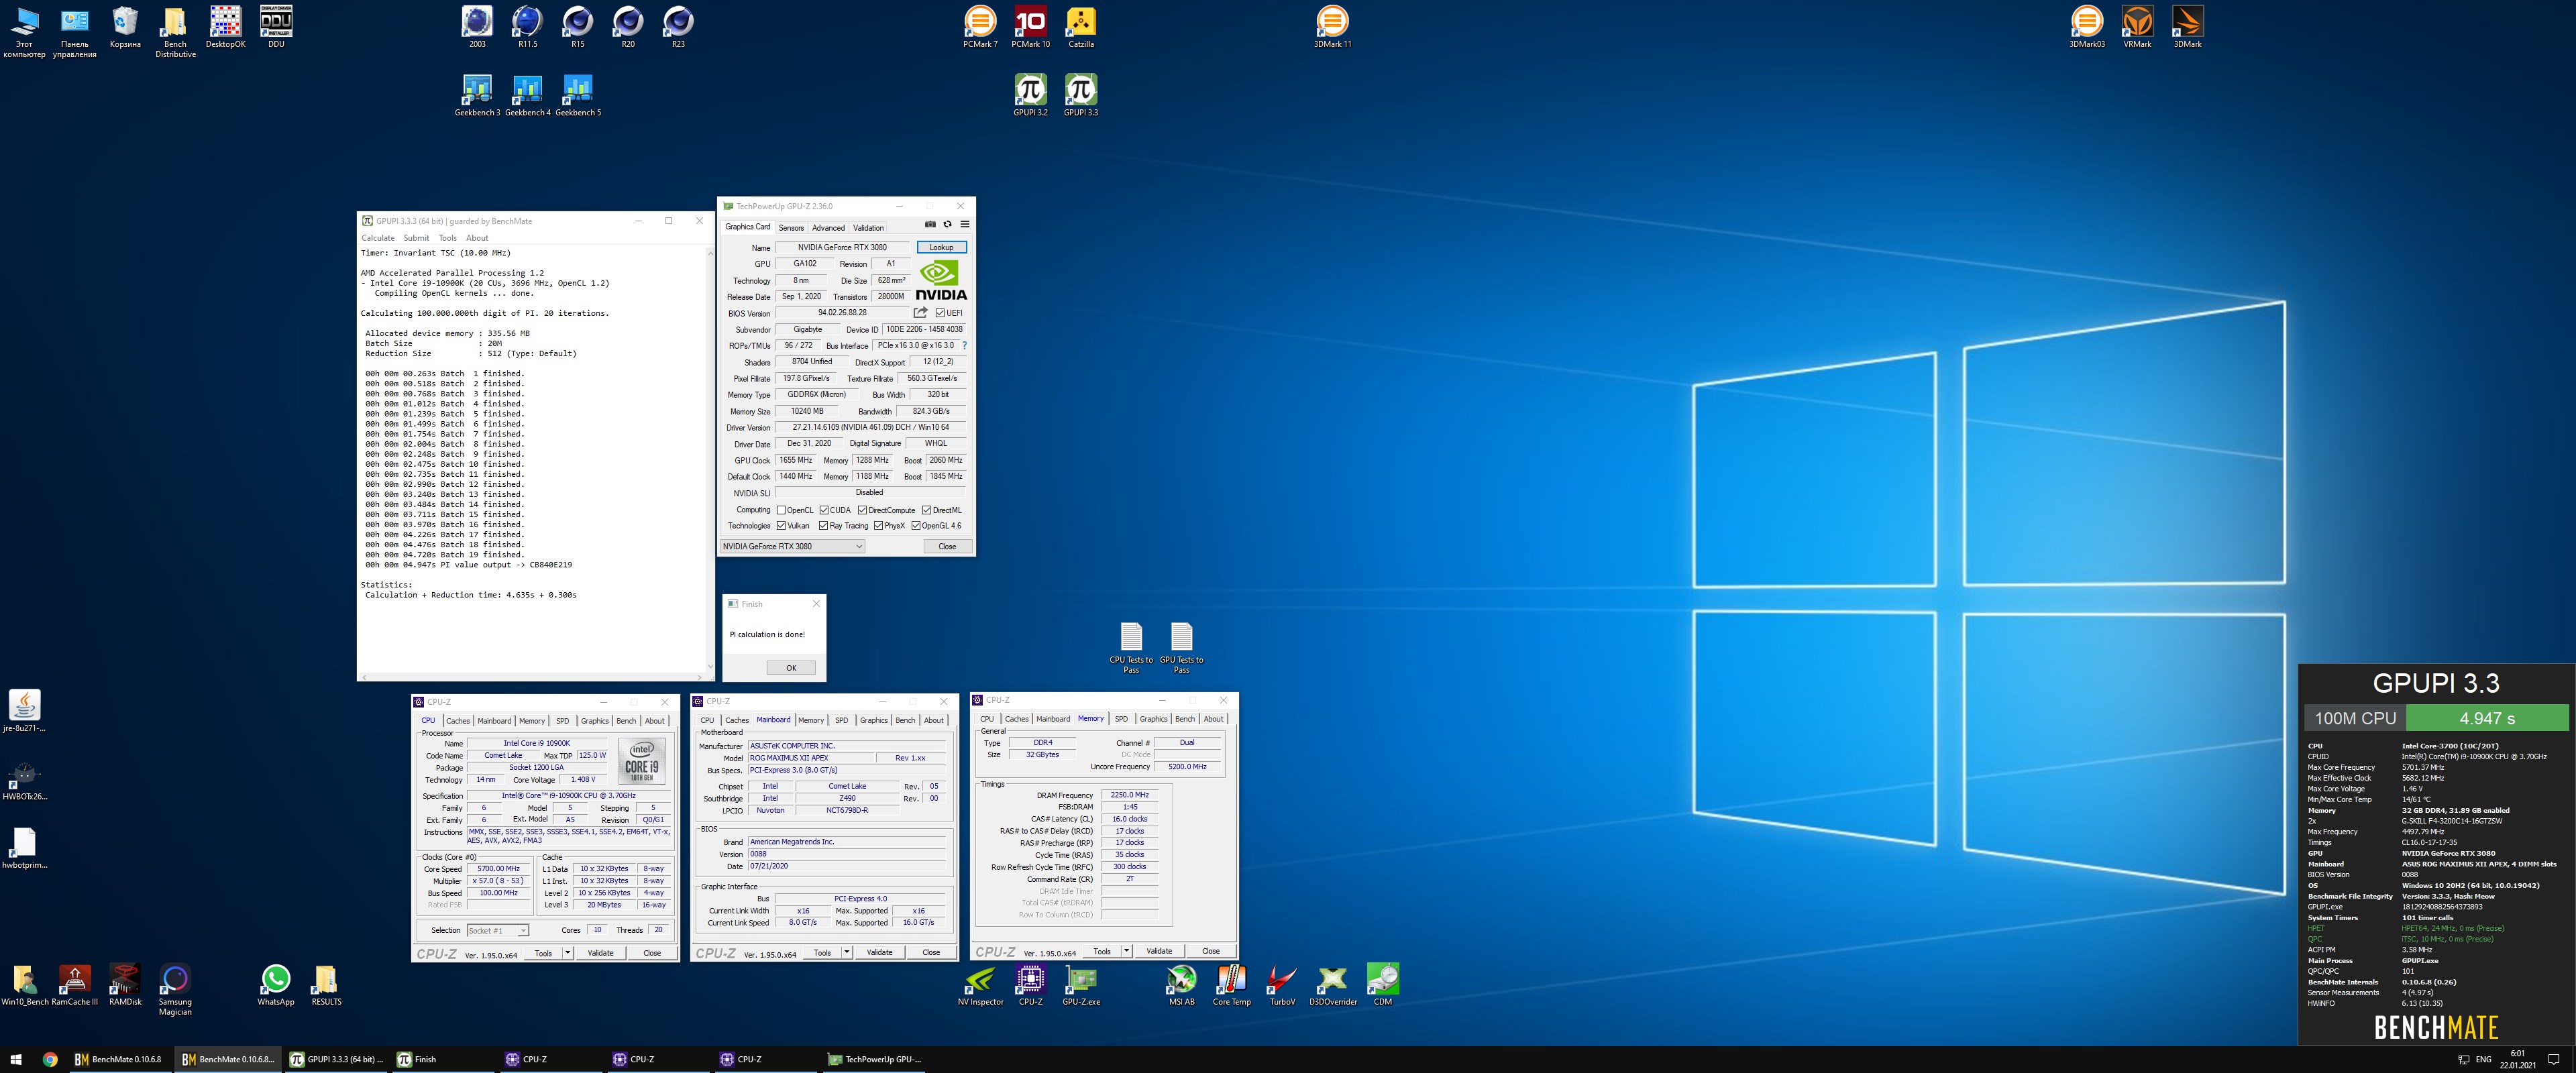Open the GPU-Z hamburger menu
2576x1073 pixels.
964,225
